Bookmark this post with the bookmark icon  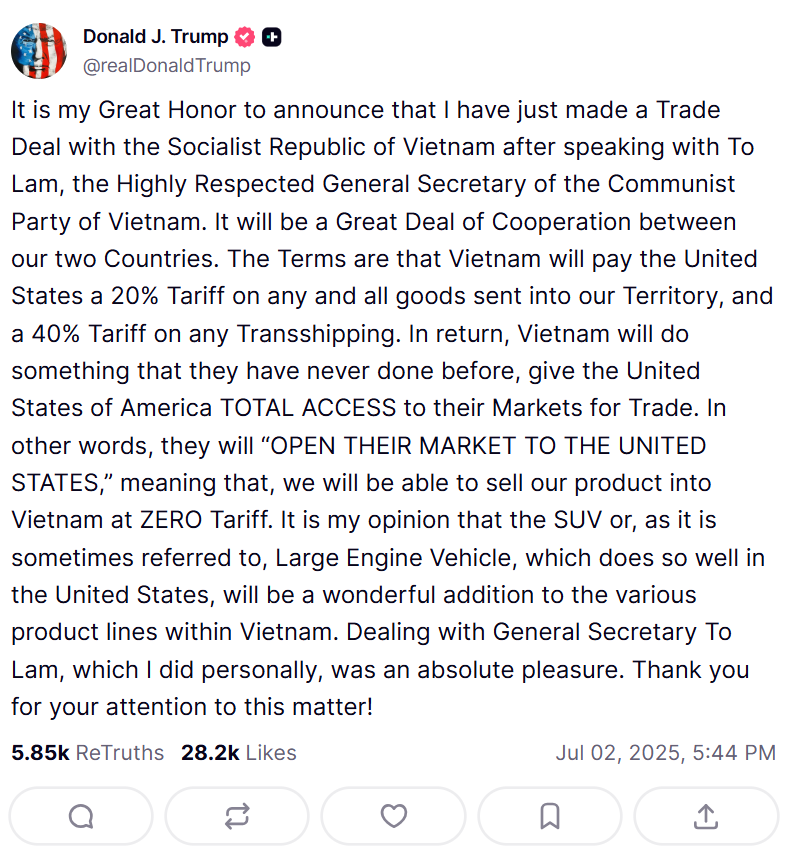click(x=550, y=816)
